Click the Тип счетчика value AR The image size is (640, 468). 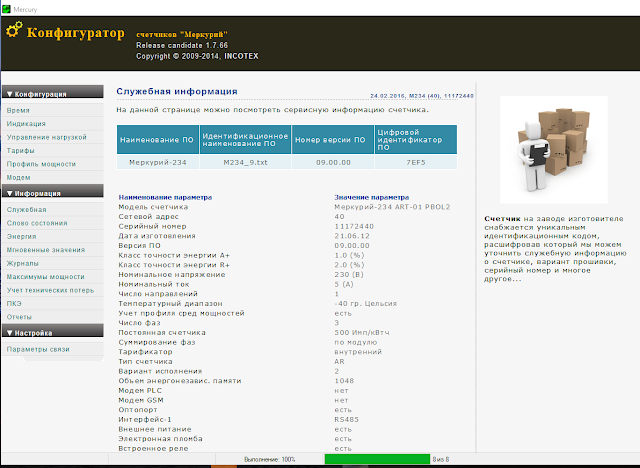point(339,362)
